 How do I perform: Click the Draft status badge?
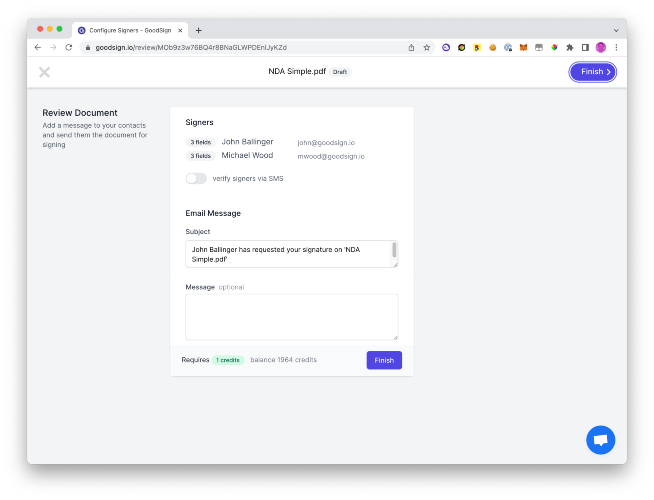340,72
